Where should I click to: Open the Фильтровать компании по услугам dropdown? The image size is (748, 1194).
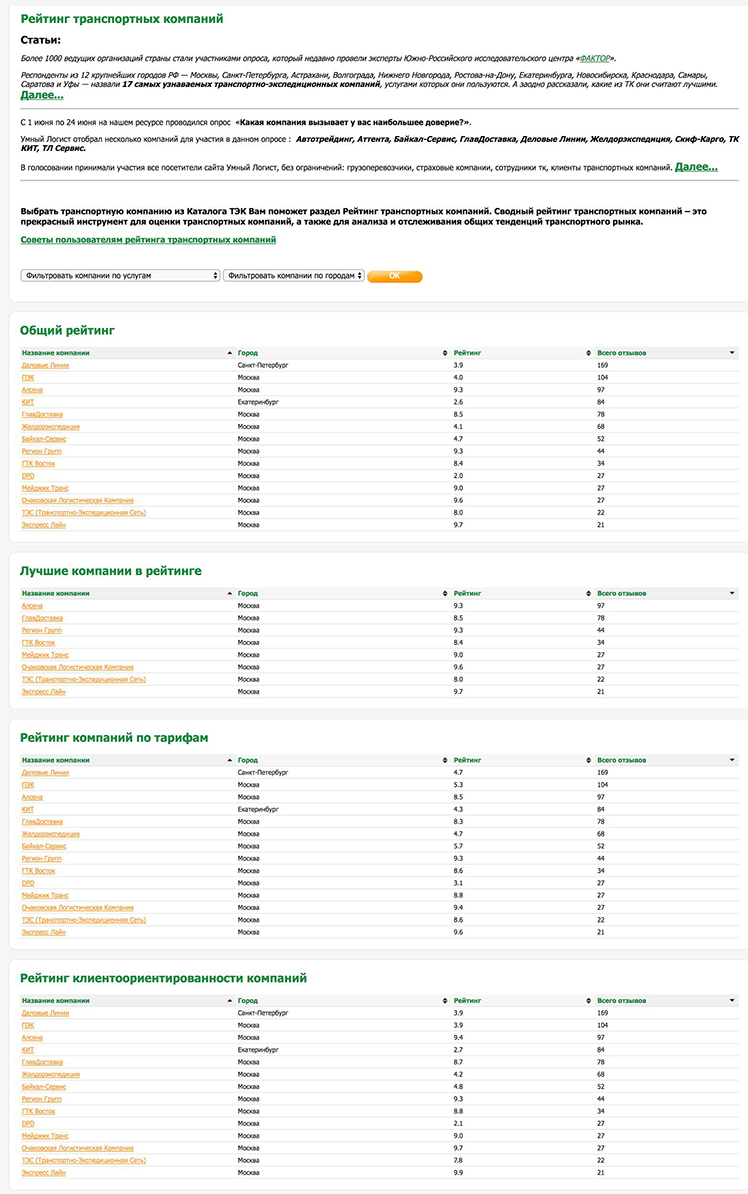click(120, 276)
